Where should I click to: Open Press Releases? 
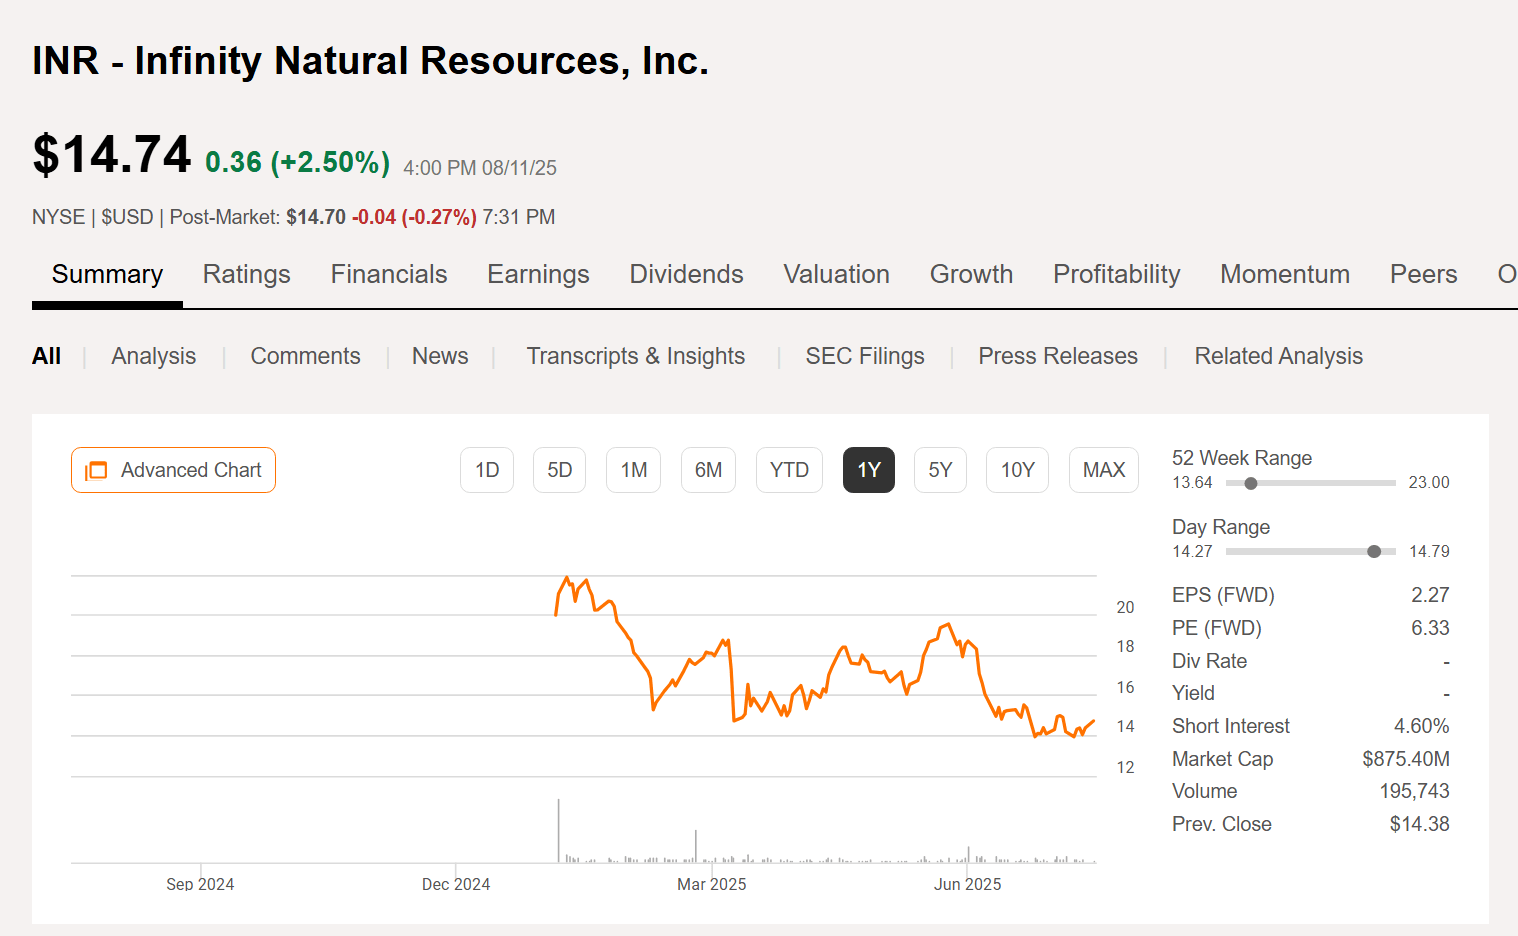click(x=1057, y=356)
